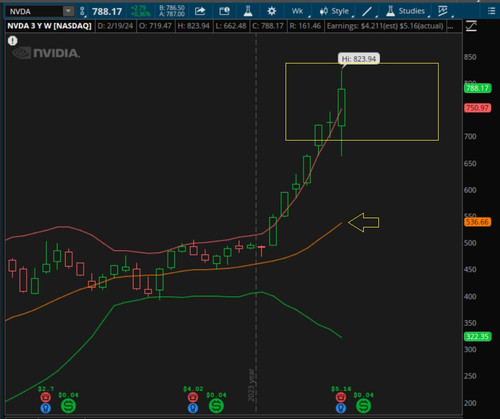Viewport: 500px width, 419px height.
Task: Open the Wk timeframe selector
Action: click(x=299, y=11)
